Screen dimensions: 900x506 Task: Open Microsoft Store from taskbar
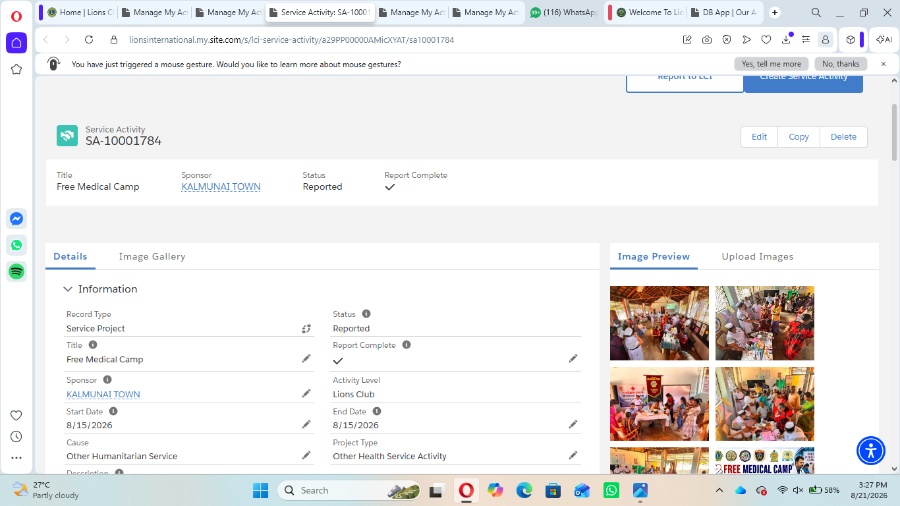553,491
